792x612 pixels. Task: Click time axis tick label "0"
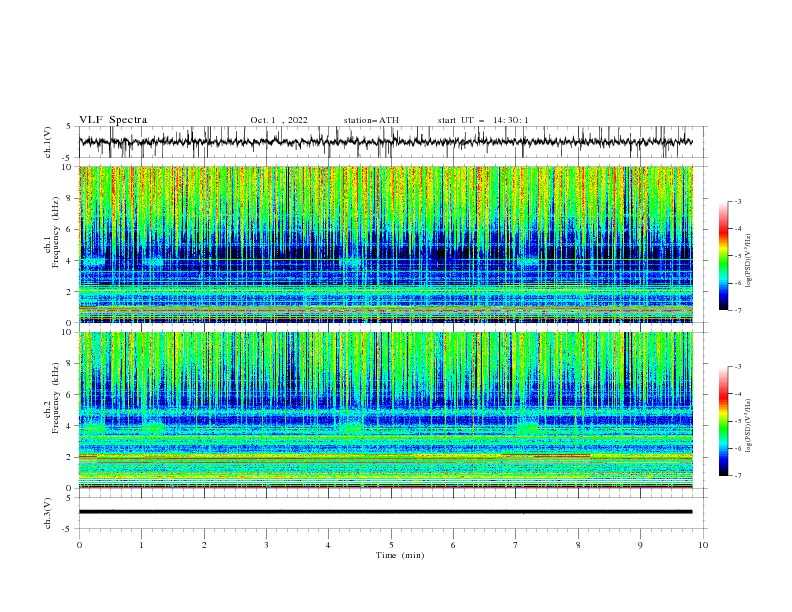click(79, 545)
